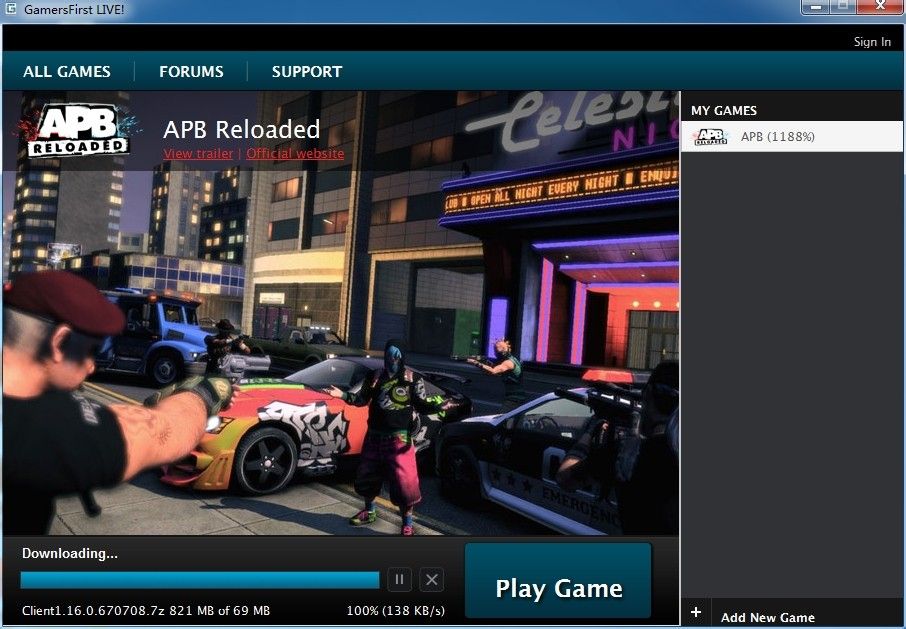This screenshot has height=629, width=906.
Task: Close the GamersFirst LIVE! window
Action: click(x=880, y=6)
